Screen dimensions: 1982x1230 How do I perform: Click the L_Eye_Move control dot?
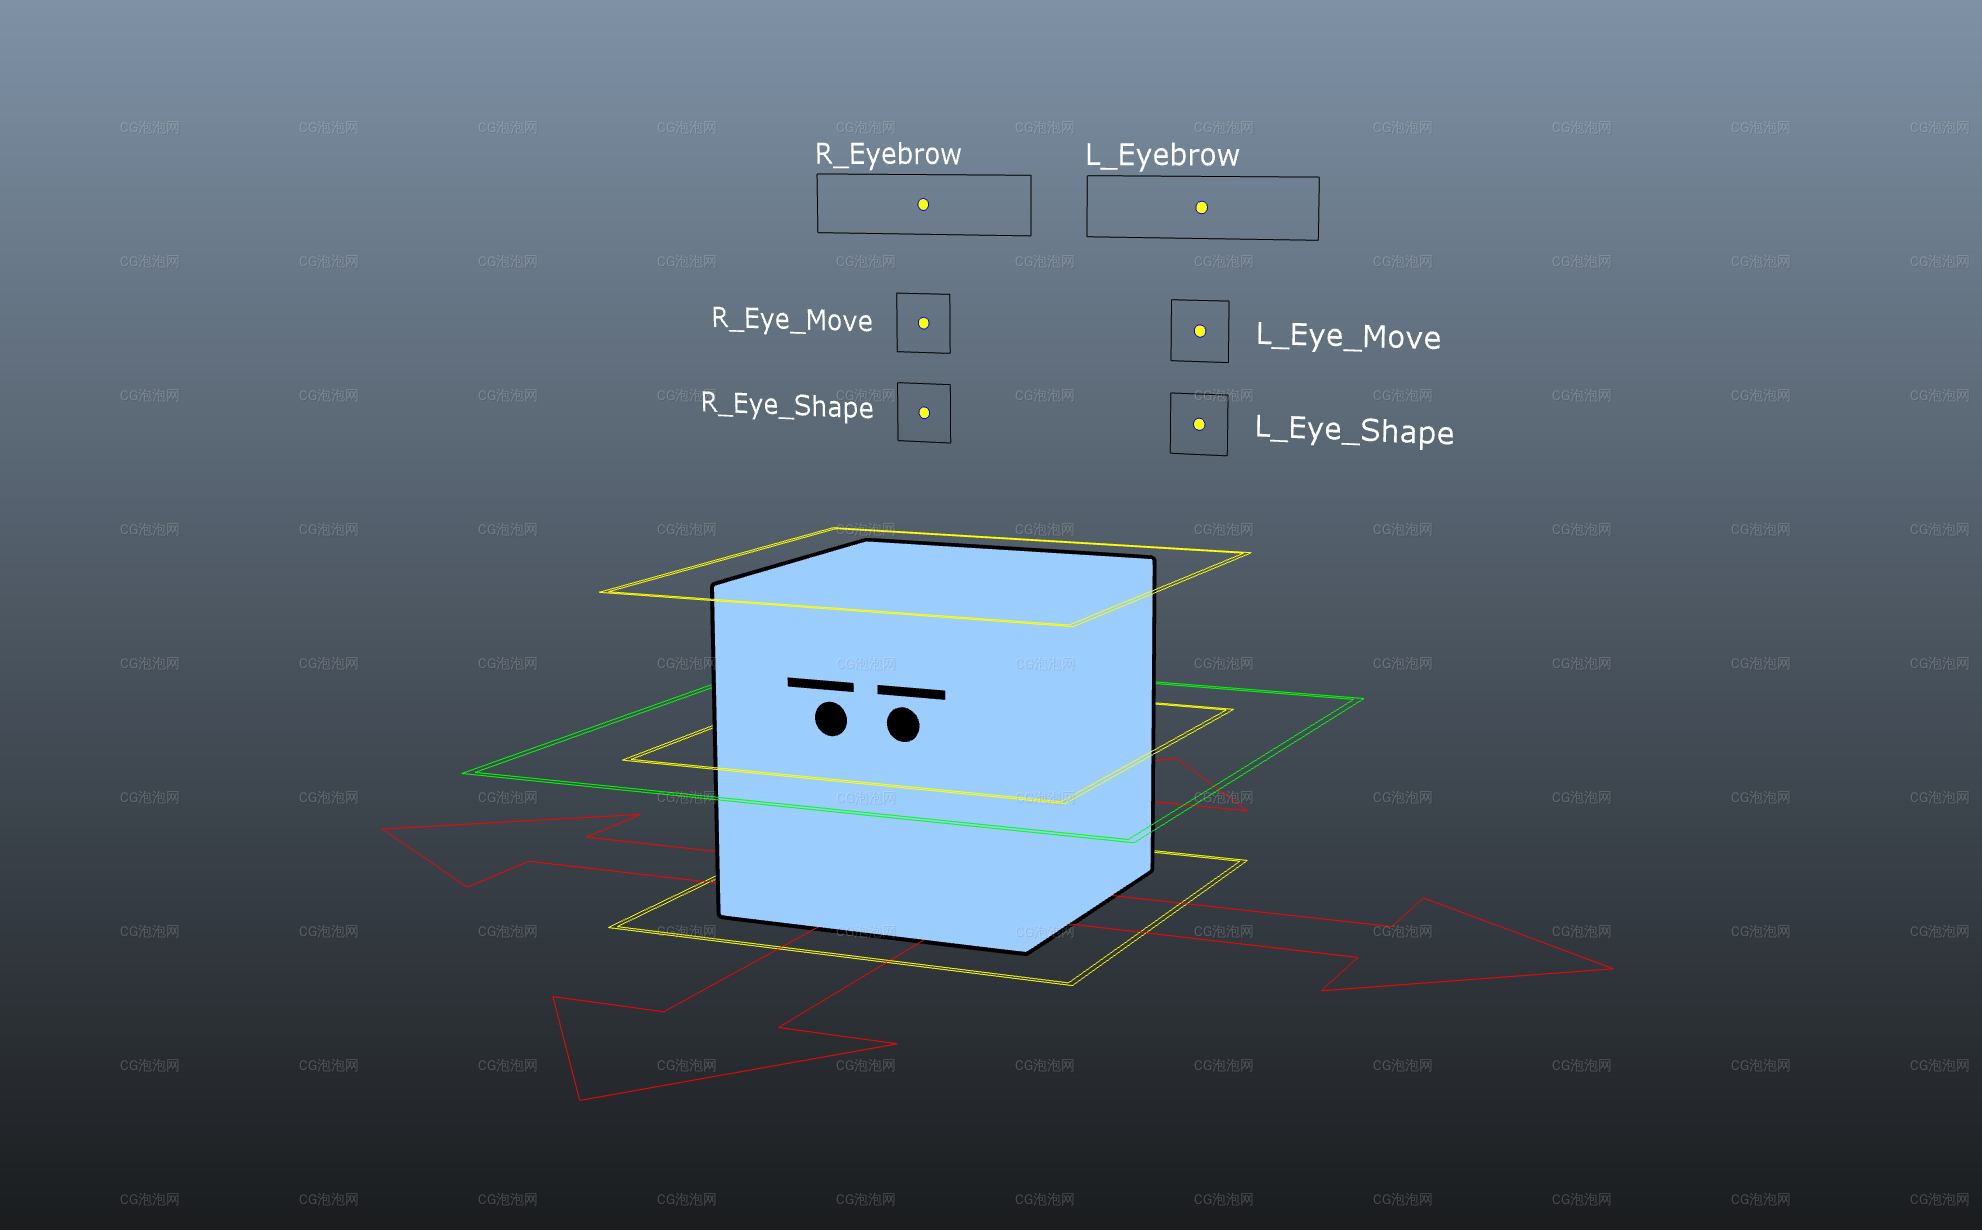click(1199, 331)
